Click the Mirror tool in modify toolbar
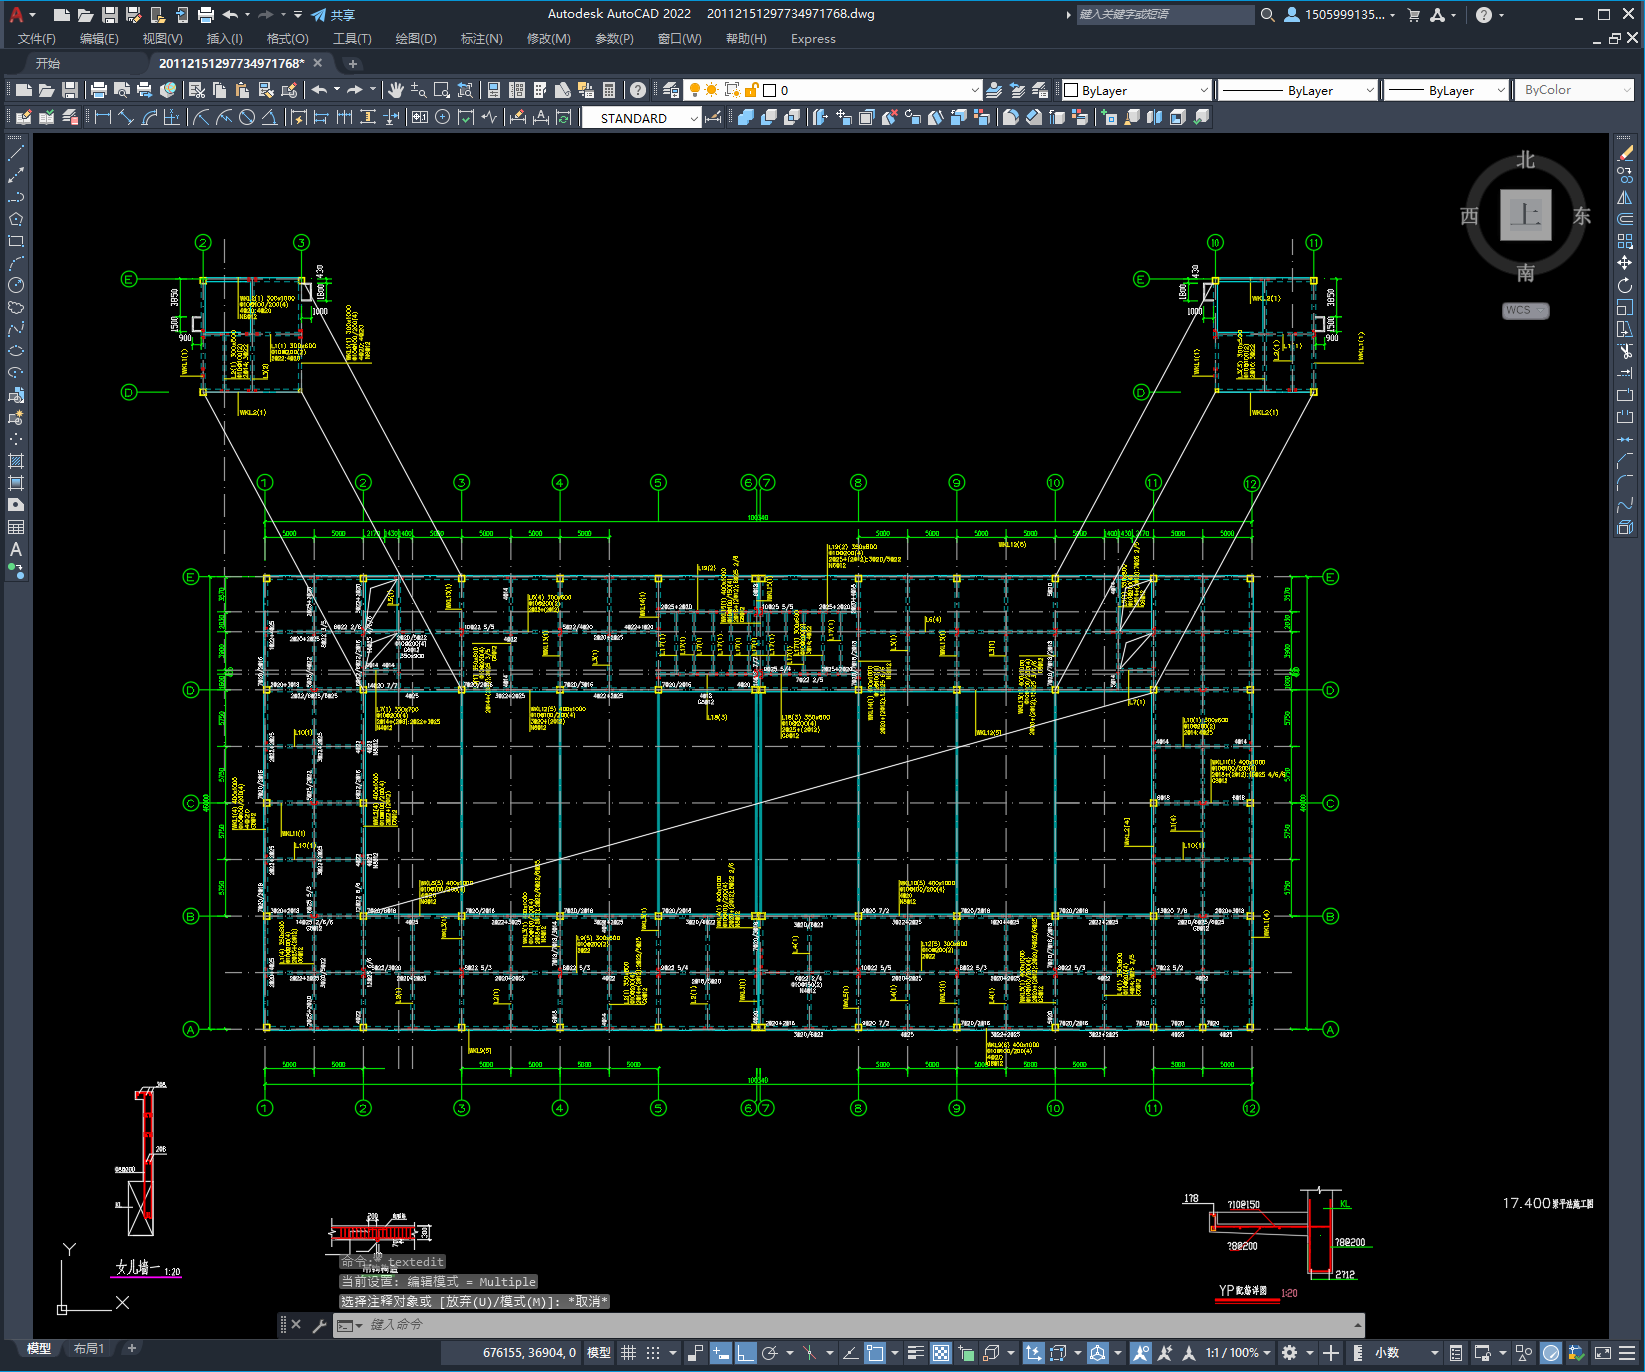 pos(1625,197)
